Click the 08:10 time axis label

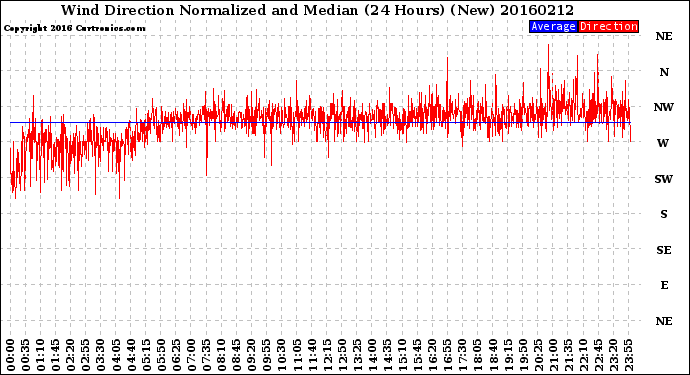point(221,355)
